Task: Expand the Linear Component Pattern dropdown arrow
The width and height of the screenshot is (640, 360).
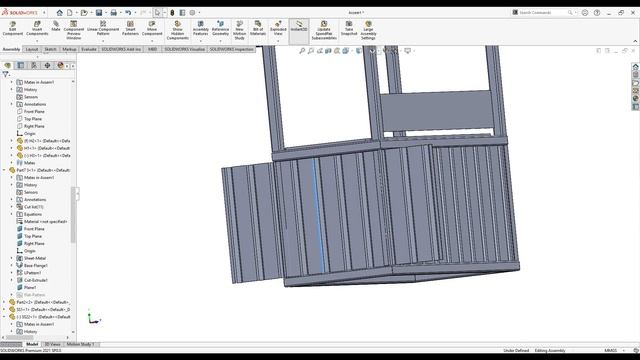Action: pyautogui.click(x=103, y=40)
